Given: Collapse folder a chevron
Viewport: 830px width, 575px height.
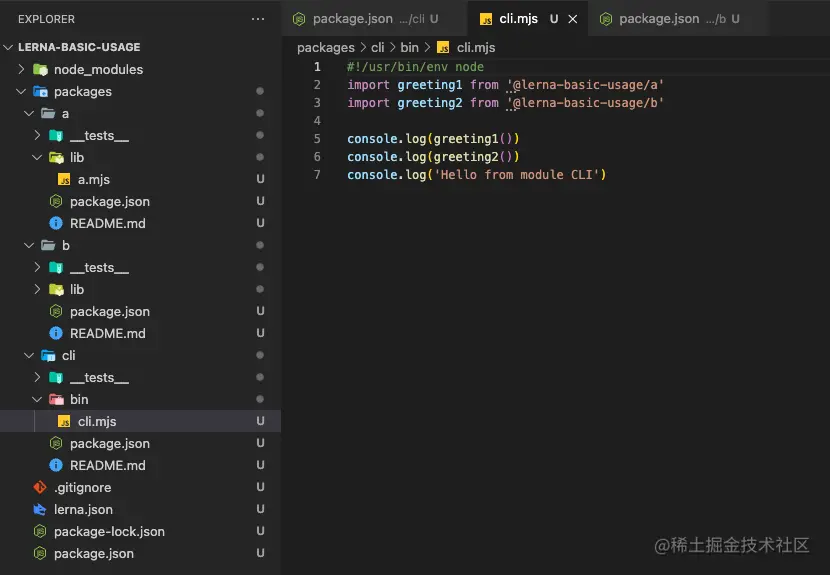Looking at the screenshot, I should tap(29, 113).
